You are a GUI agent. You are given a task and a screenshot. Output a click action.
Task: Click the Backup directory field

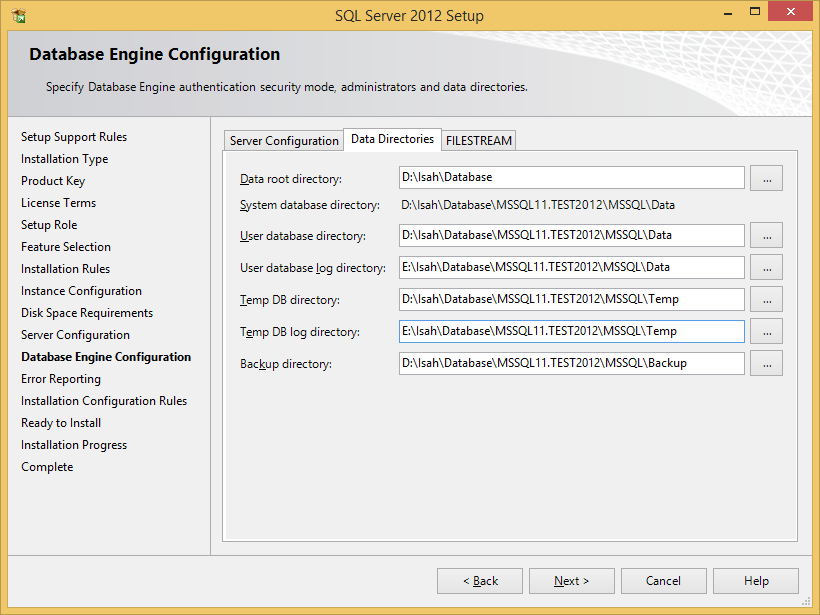[x=572, y=363]
